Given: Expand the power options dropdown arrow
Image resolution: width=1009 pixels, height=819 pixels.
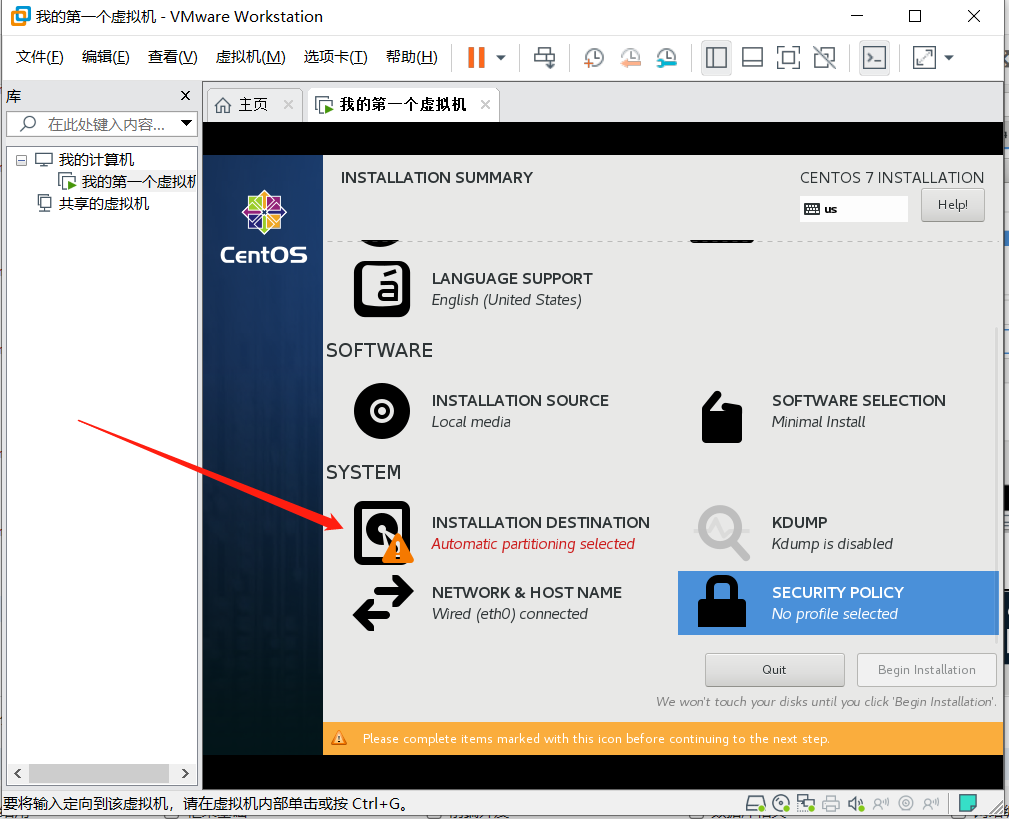Looking at the screenshot, I should click(x=501, y=57).
